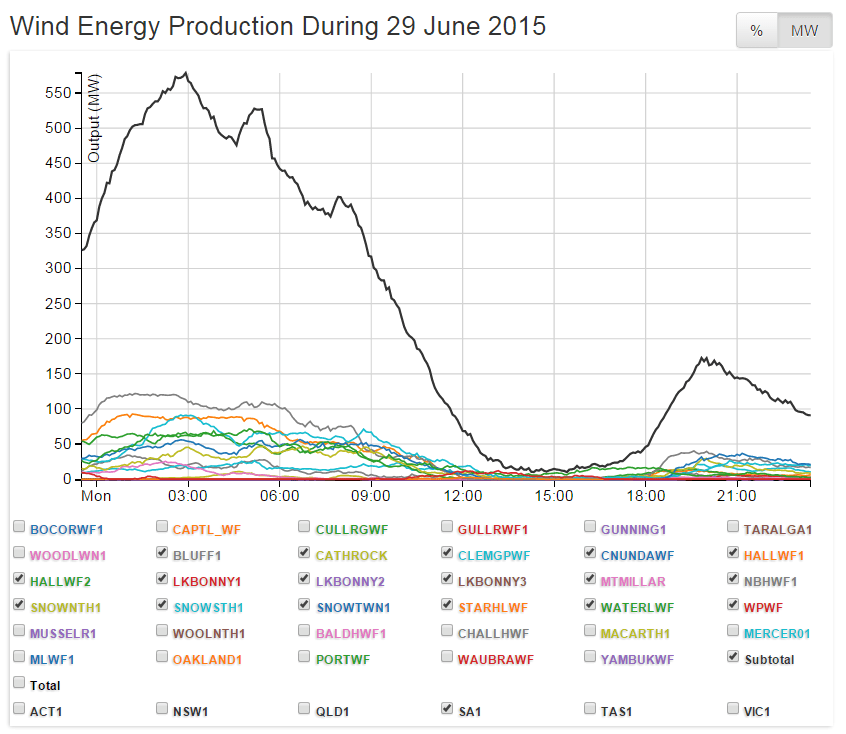The width and height of the screenshot is (846, 734).
Task: Disable the CATHROCK series checkbox
Action: click(x=305, y=553)
